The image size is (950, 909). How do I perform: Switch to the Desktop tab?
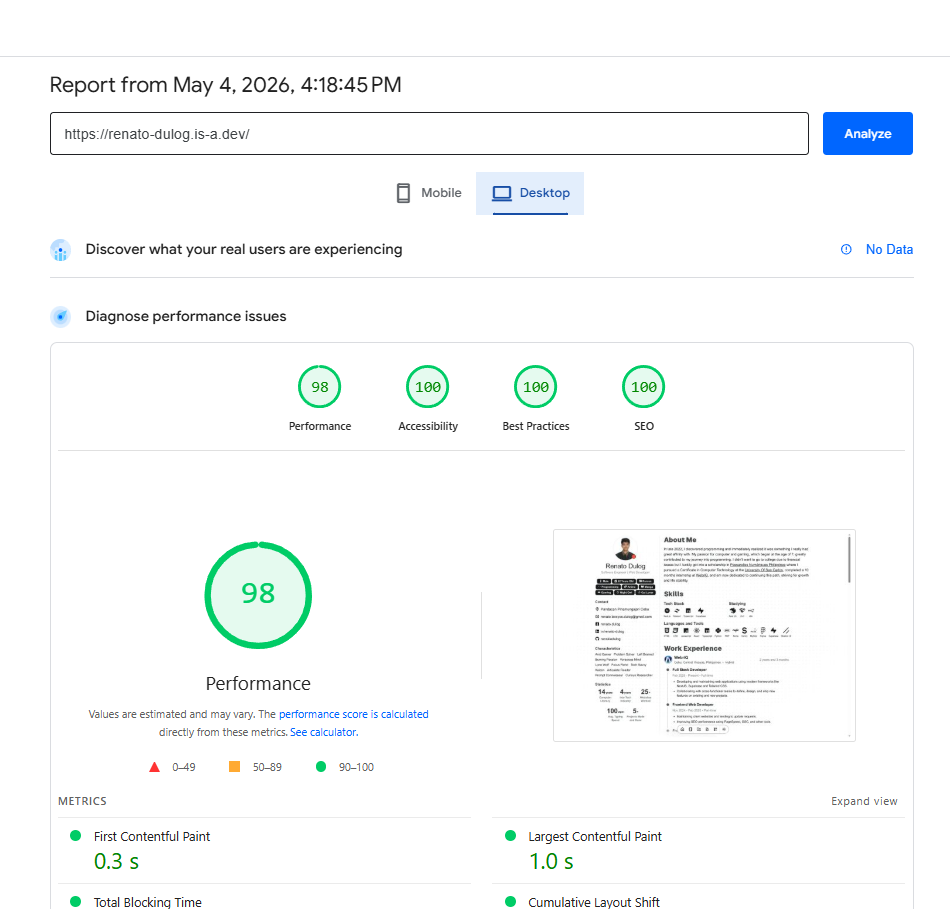pyautogui.click(x=530, y=193)
